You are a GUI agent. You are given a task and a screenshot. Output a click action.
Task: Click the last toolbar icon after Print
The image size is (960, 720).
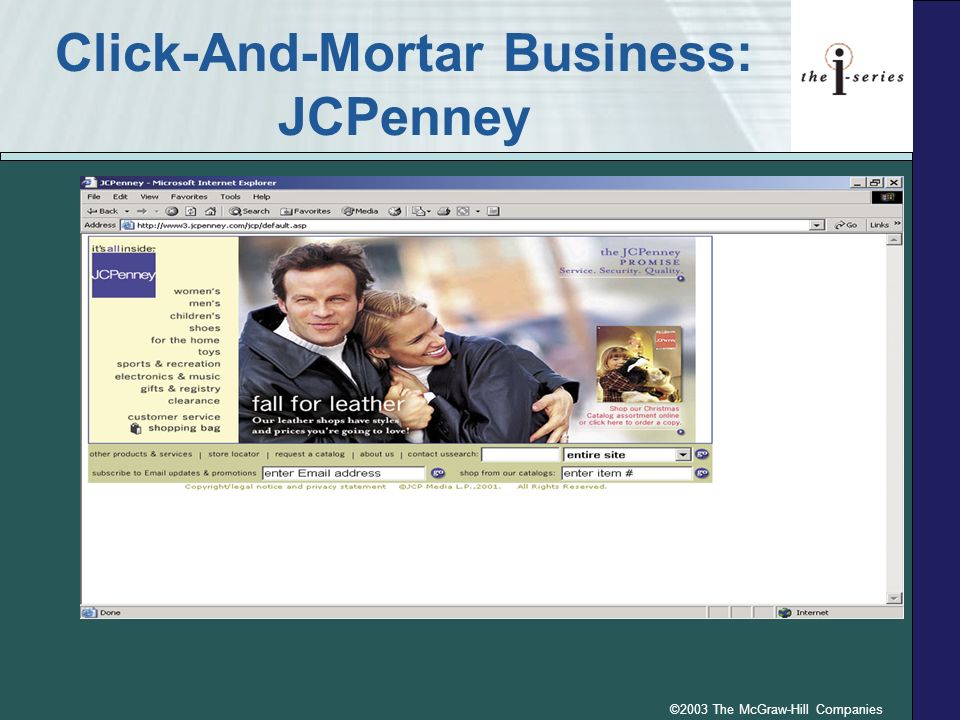[493, 211]
